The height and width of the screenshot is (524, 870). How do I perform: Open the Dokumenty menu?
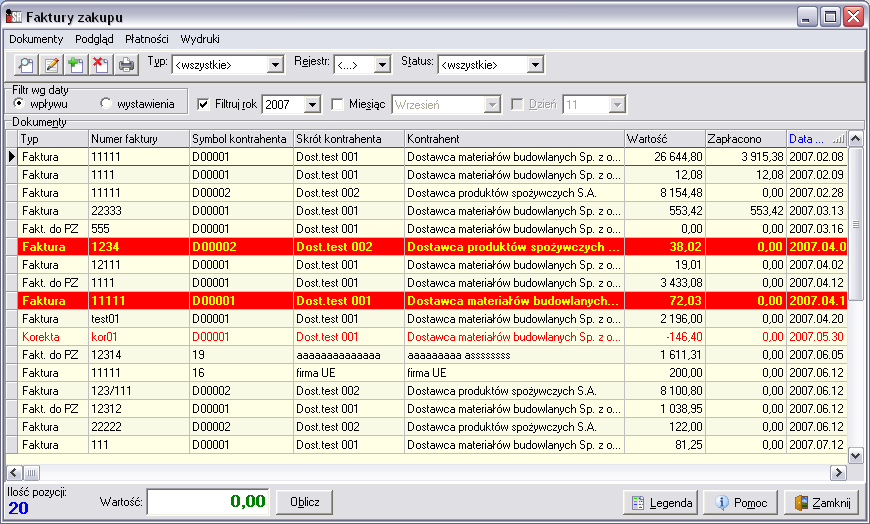point(36,39)
